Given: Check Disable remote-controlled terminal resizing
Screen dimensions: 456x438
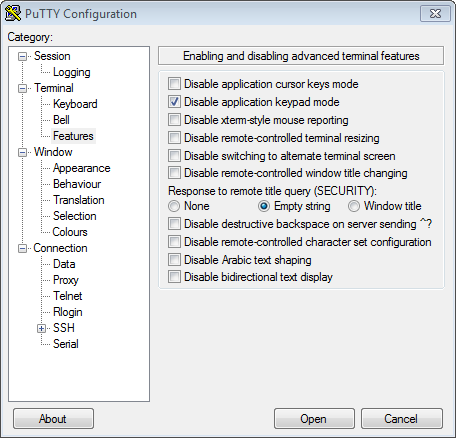Looking at the screenshot, I should tap(174, 138).
